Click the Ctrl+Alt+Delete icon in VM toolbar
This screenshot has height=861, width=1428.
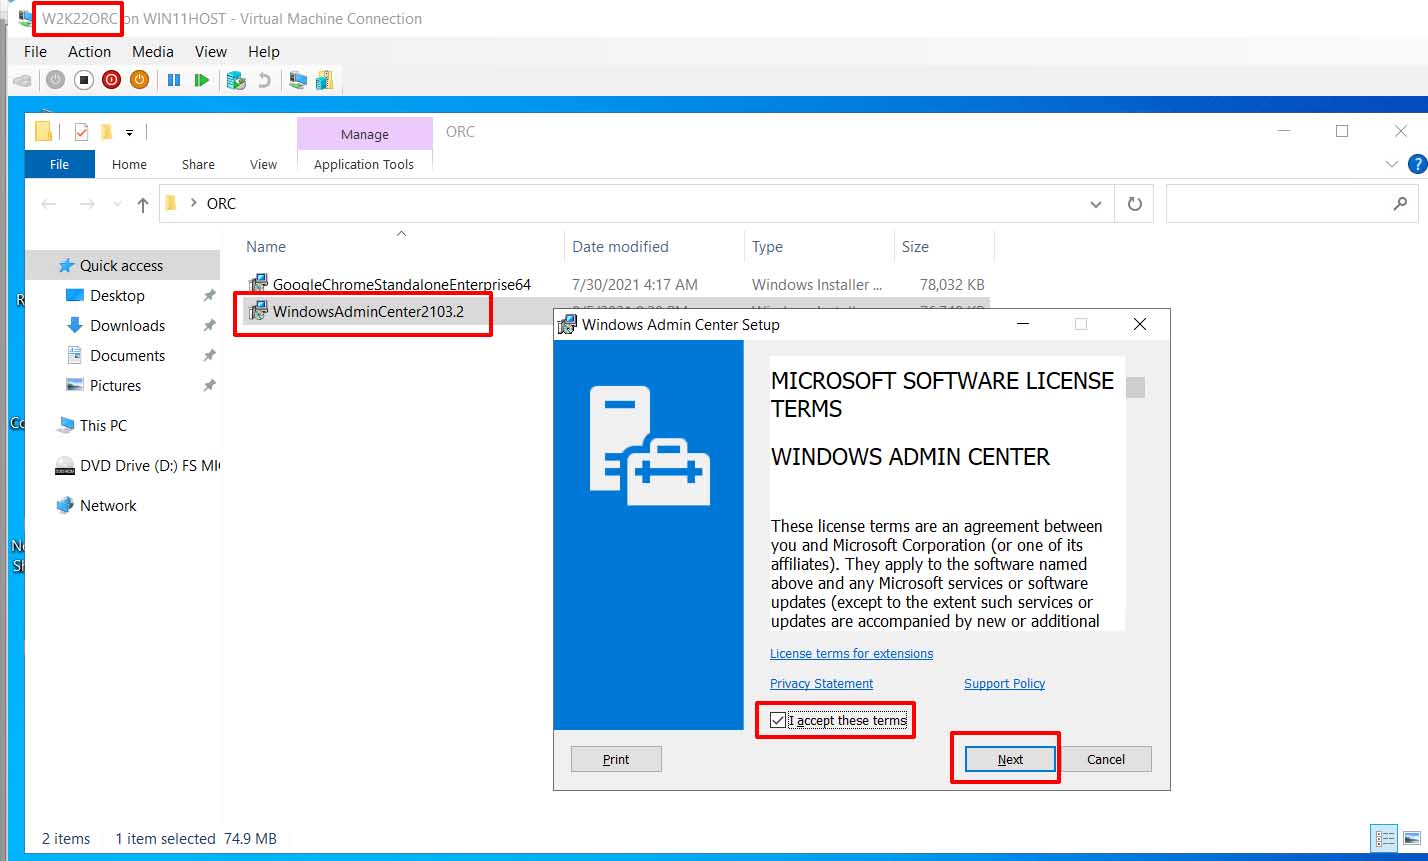pos(22,80)
